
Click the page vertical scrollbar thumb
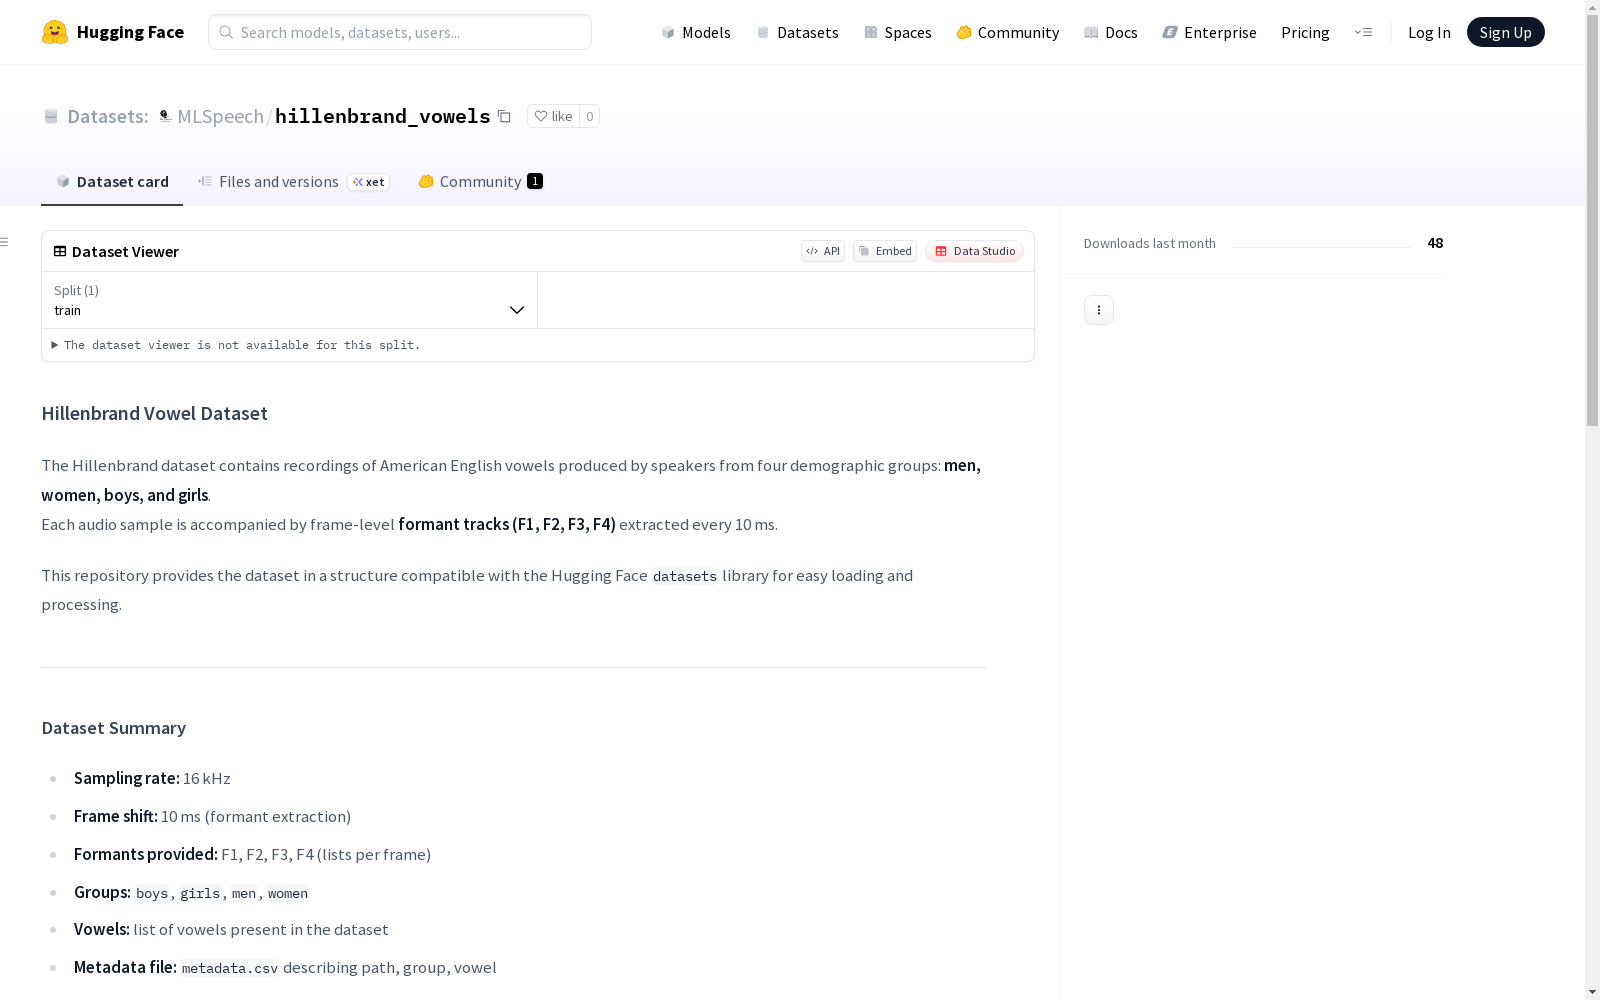[x=1593, y=218]
